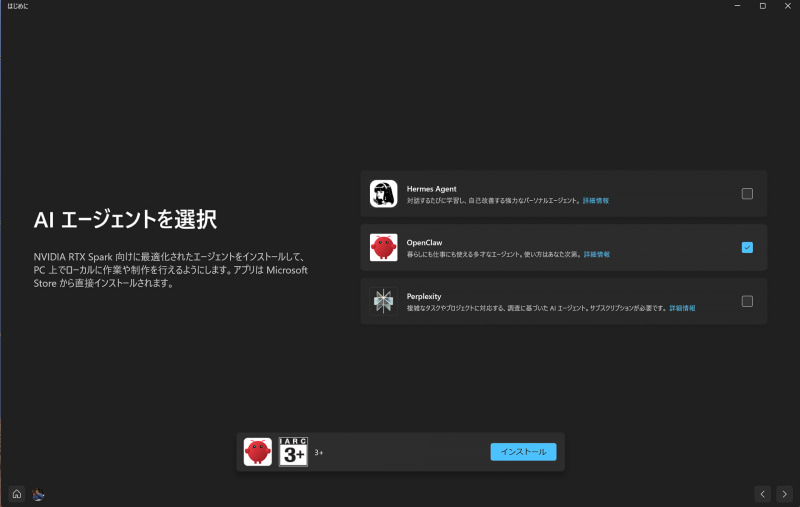
Task: Open 詳細情報 link for Perplexity
Action: [682, 308]
